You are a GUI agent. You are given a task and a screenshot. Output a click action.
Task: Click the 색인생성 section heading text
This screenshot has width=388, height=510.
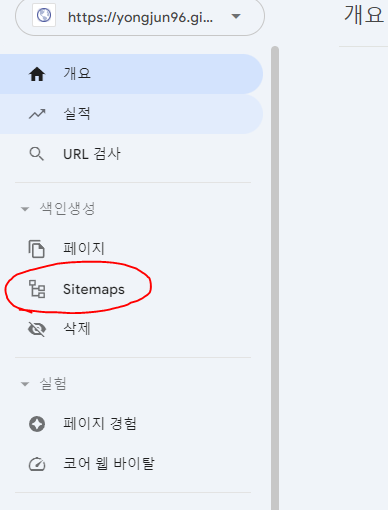68,209
